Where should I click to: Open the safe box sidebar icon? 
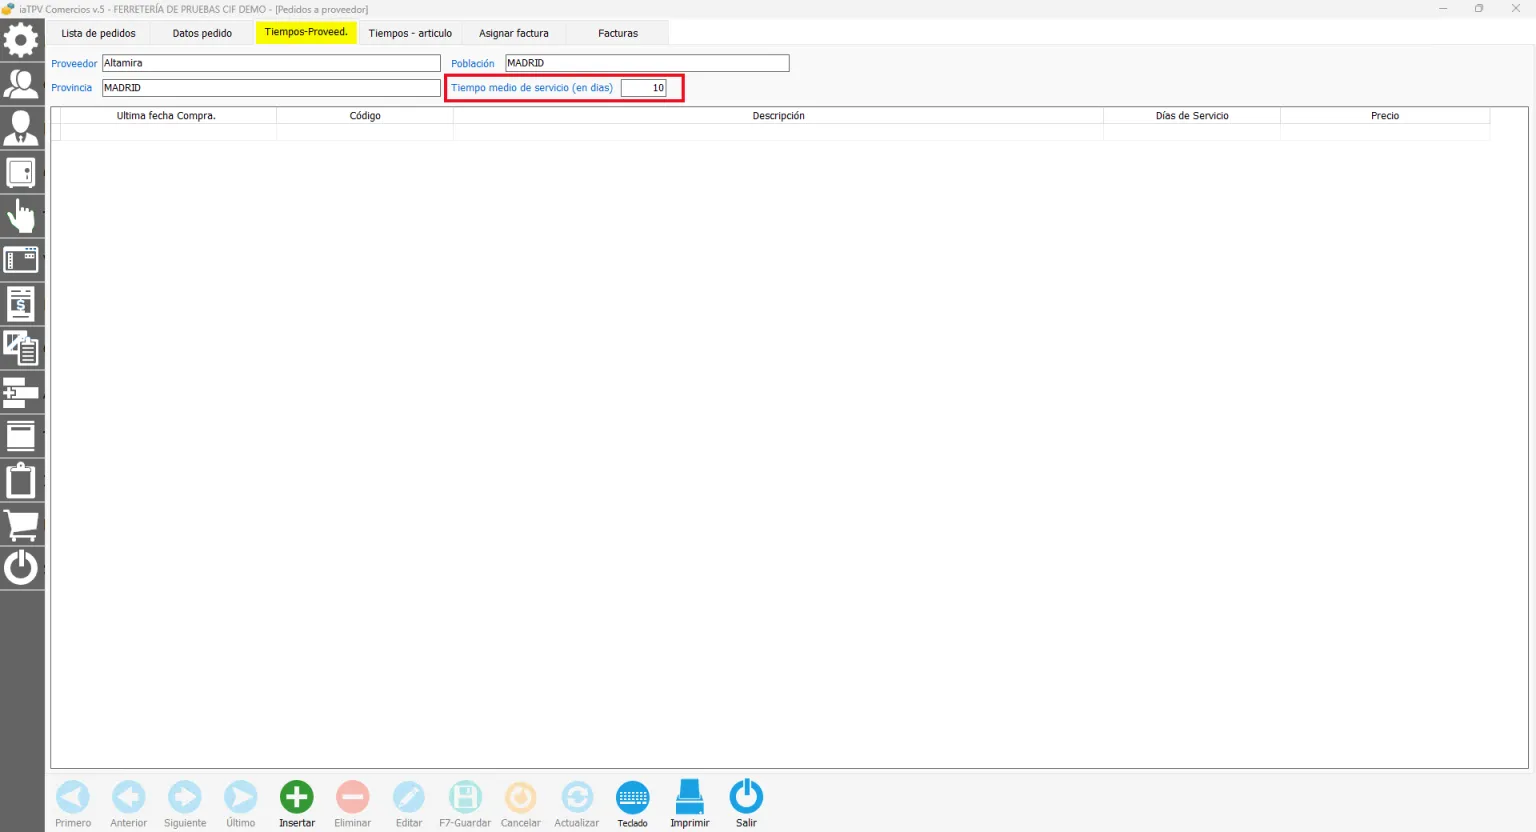click(21, 172)
